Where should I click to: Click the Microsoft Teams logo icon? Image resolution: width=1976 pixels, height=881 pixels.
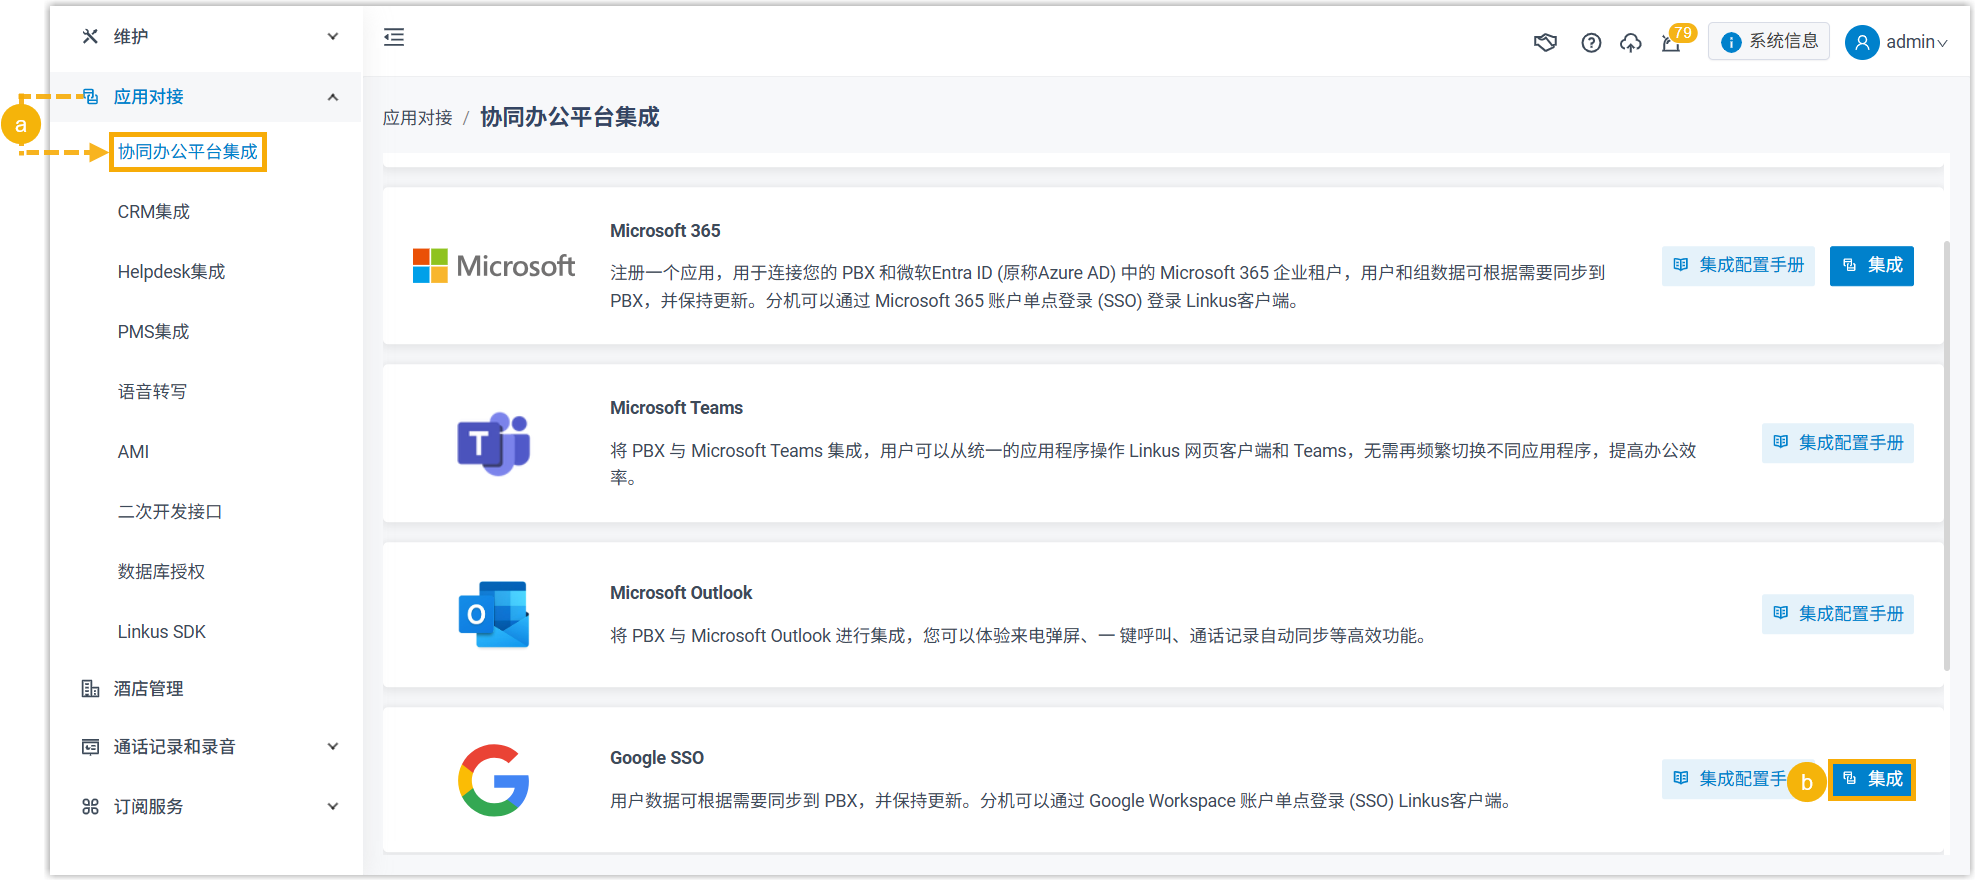494,444
